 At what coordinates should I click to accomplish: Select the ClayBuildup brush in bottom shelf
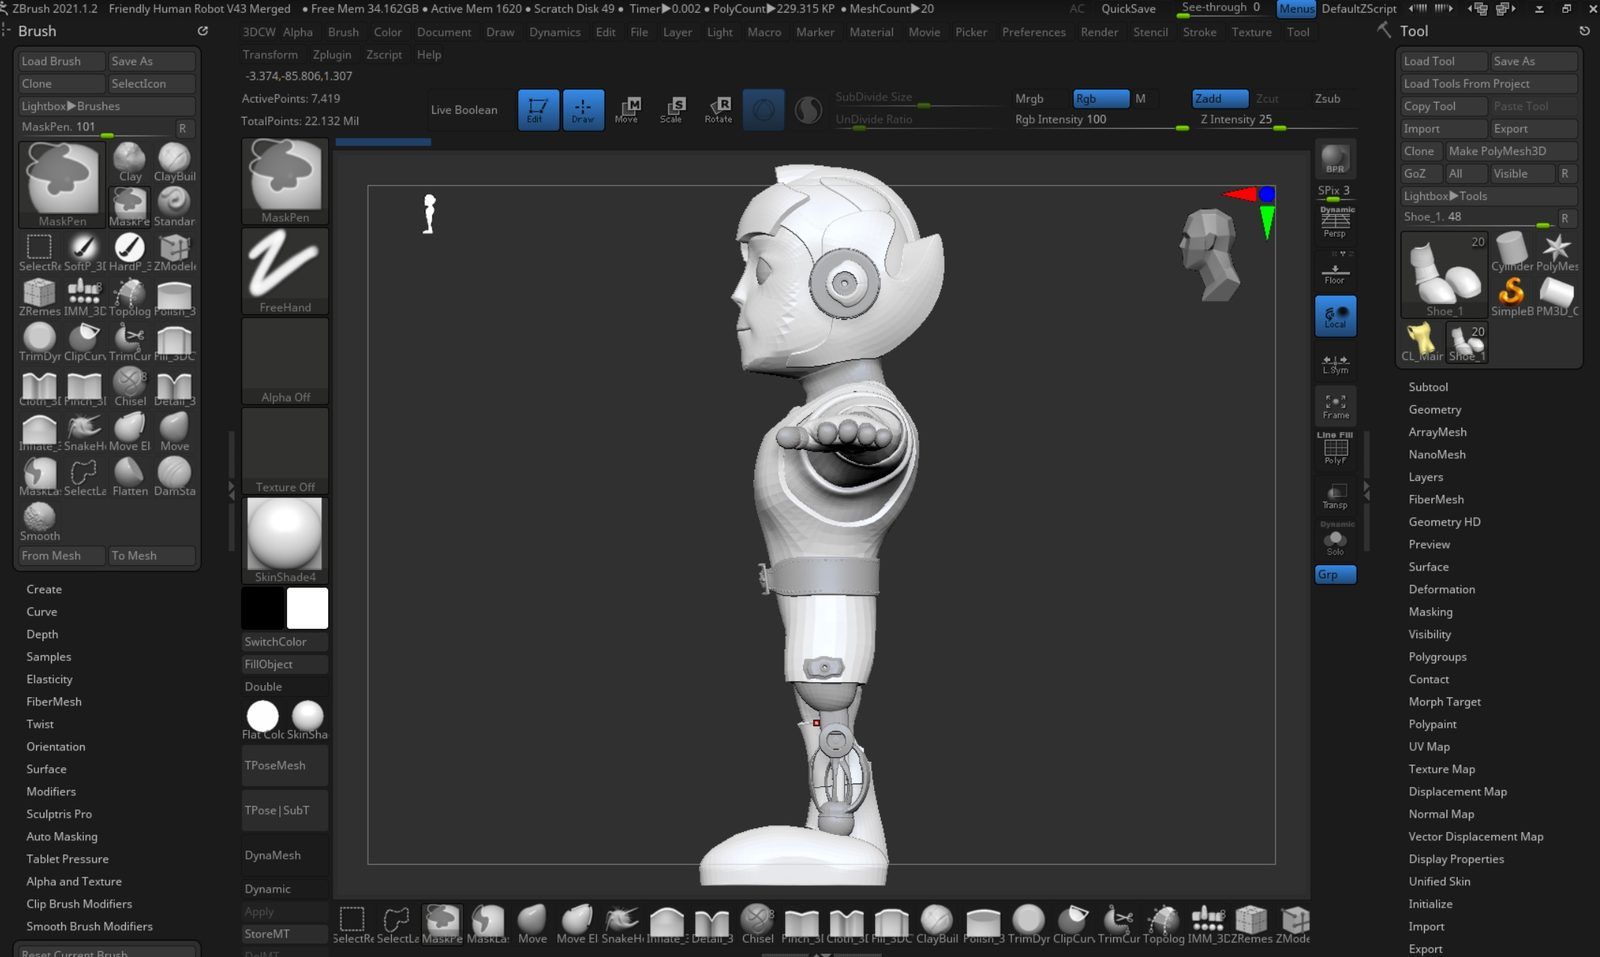tap(936, 924)
